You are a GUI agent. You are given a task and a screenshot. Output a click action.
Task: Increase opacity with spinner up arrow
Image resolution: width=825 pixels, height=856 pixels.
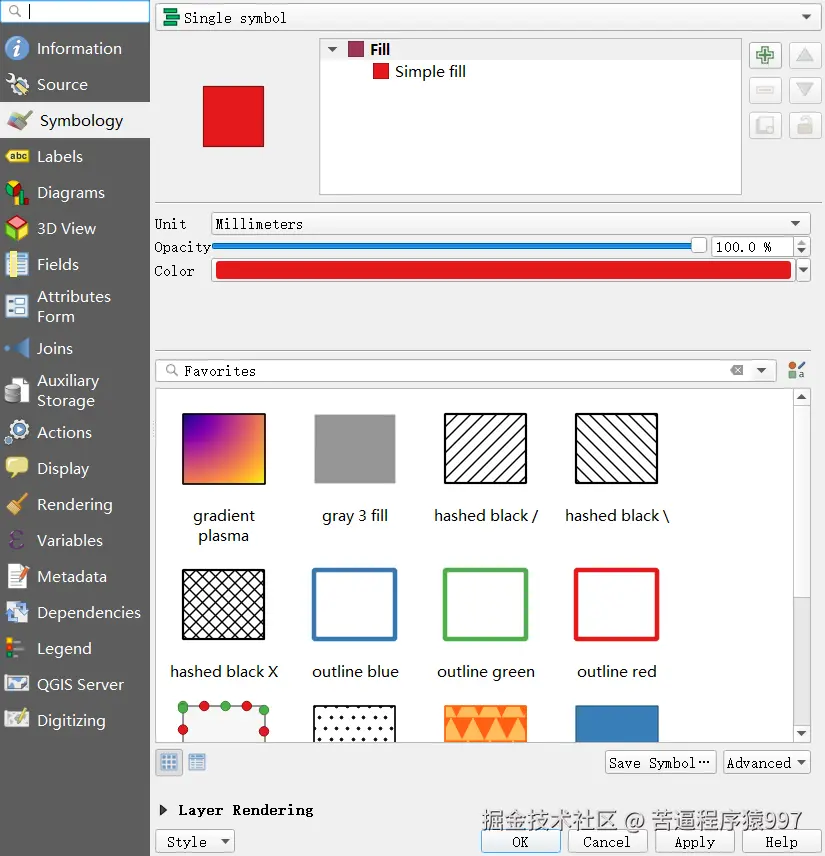tap(802, 242)
